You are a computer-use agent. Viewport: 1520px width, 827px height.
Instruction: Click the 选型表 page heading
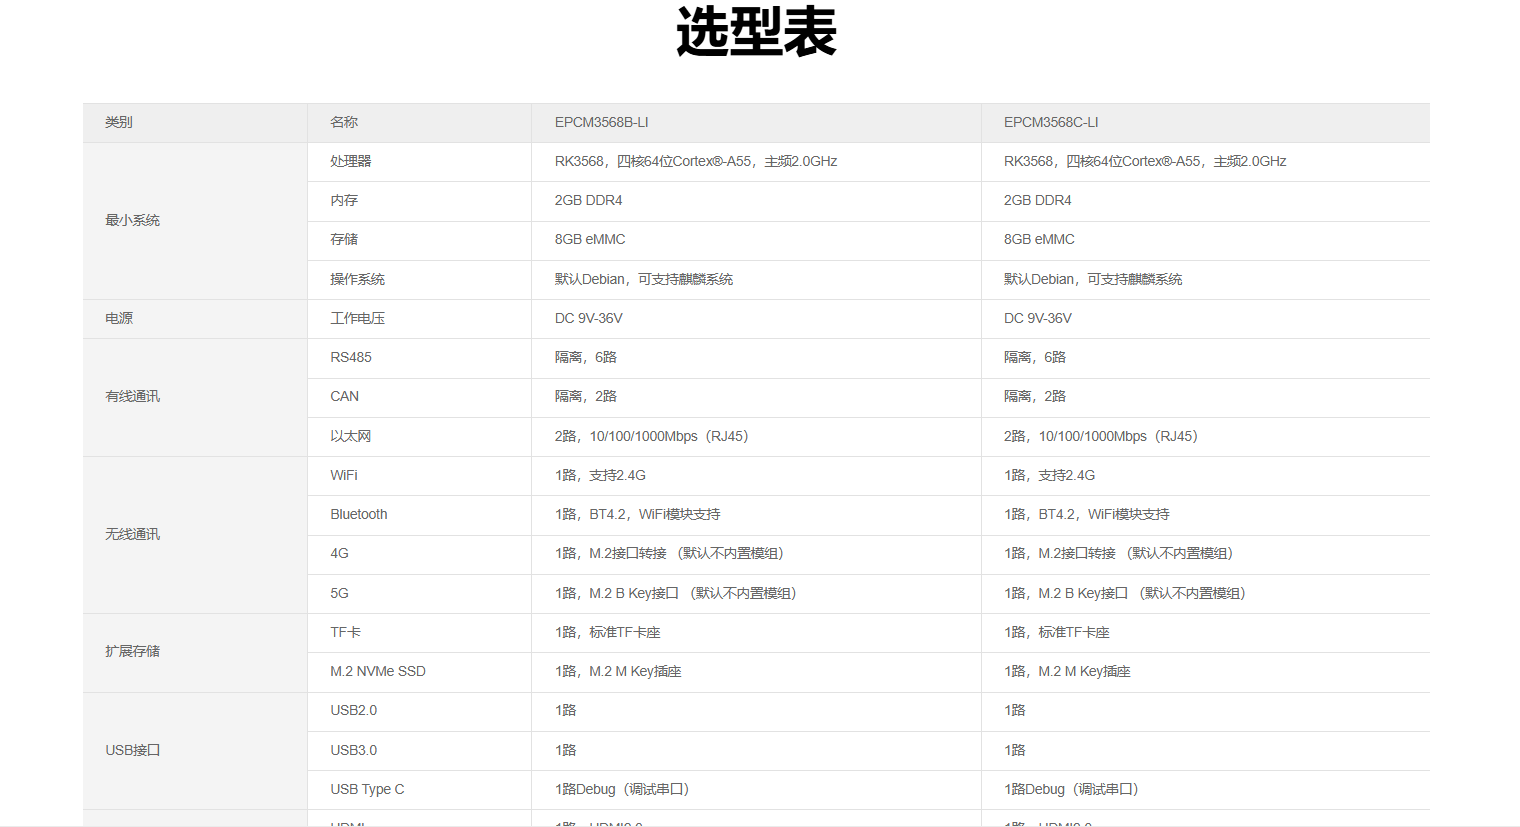coord(756,32)
